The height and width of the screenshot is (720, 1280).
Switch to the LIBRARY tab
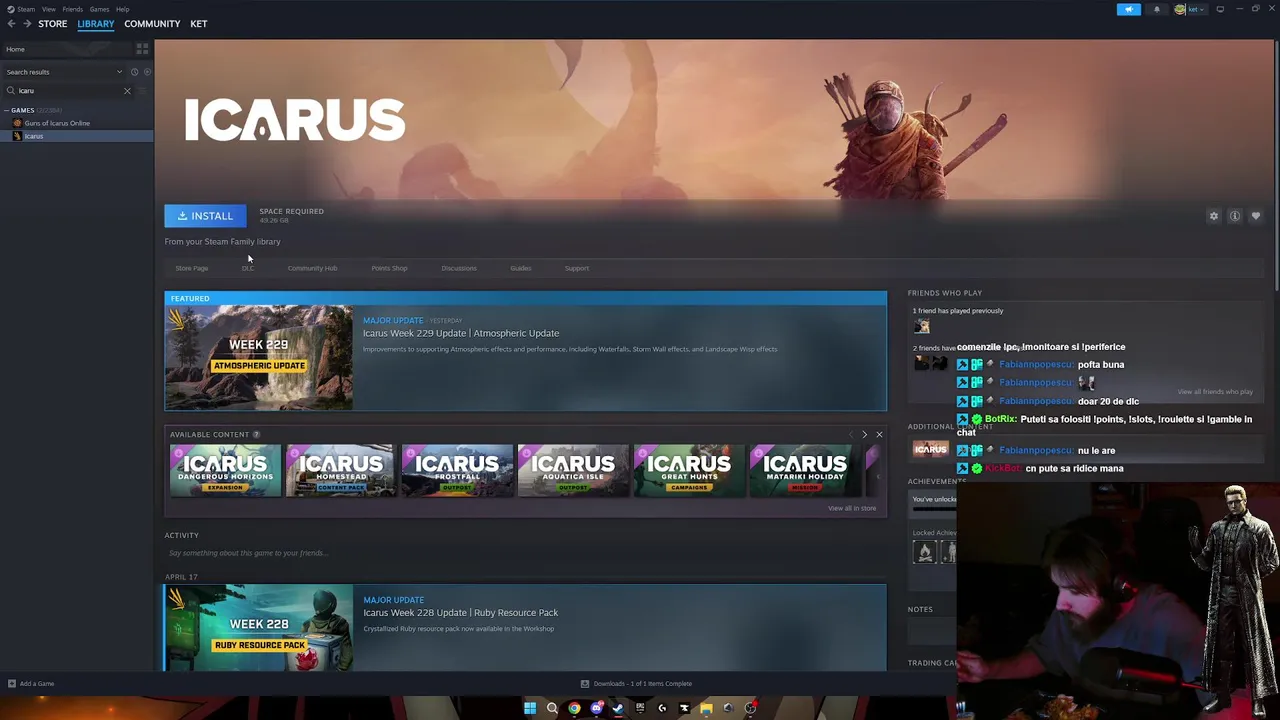pyautogui.click(x=96, y=24)
